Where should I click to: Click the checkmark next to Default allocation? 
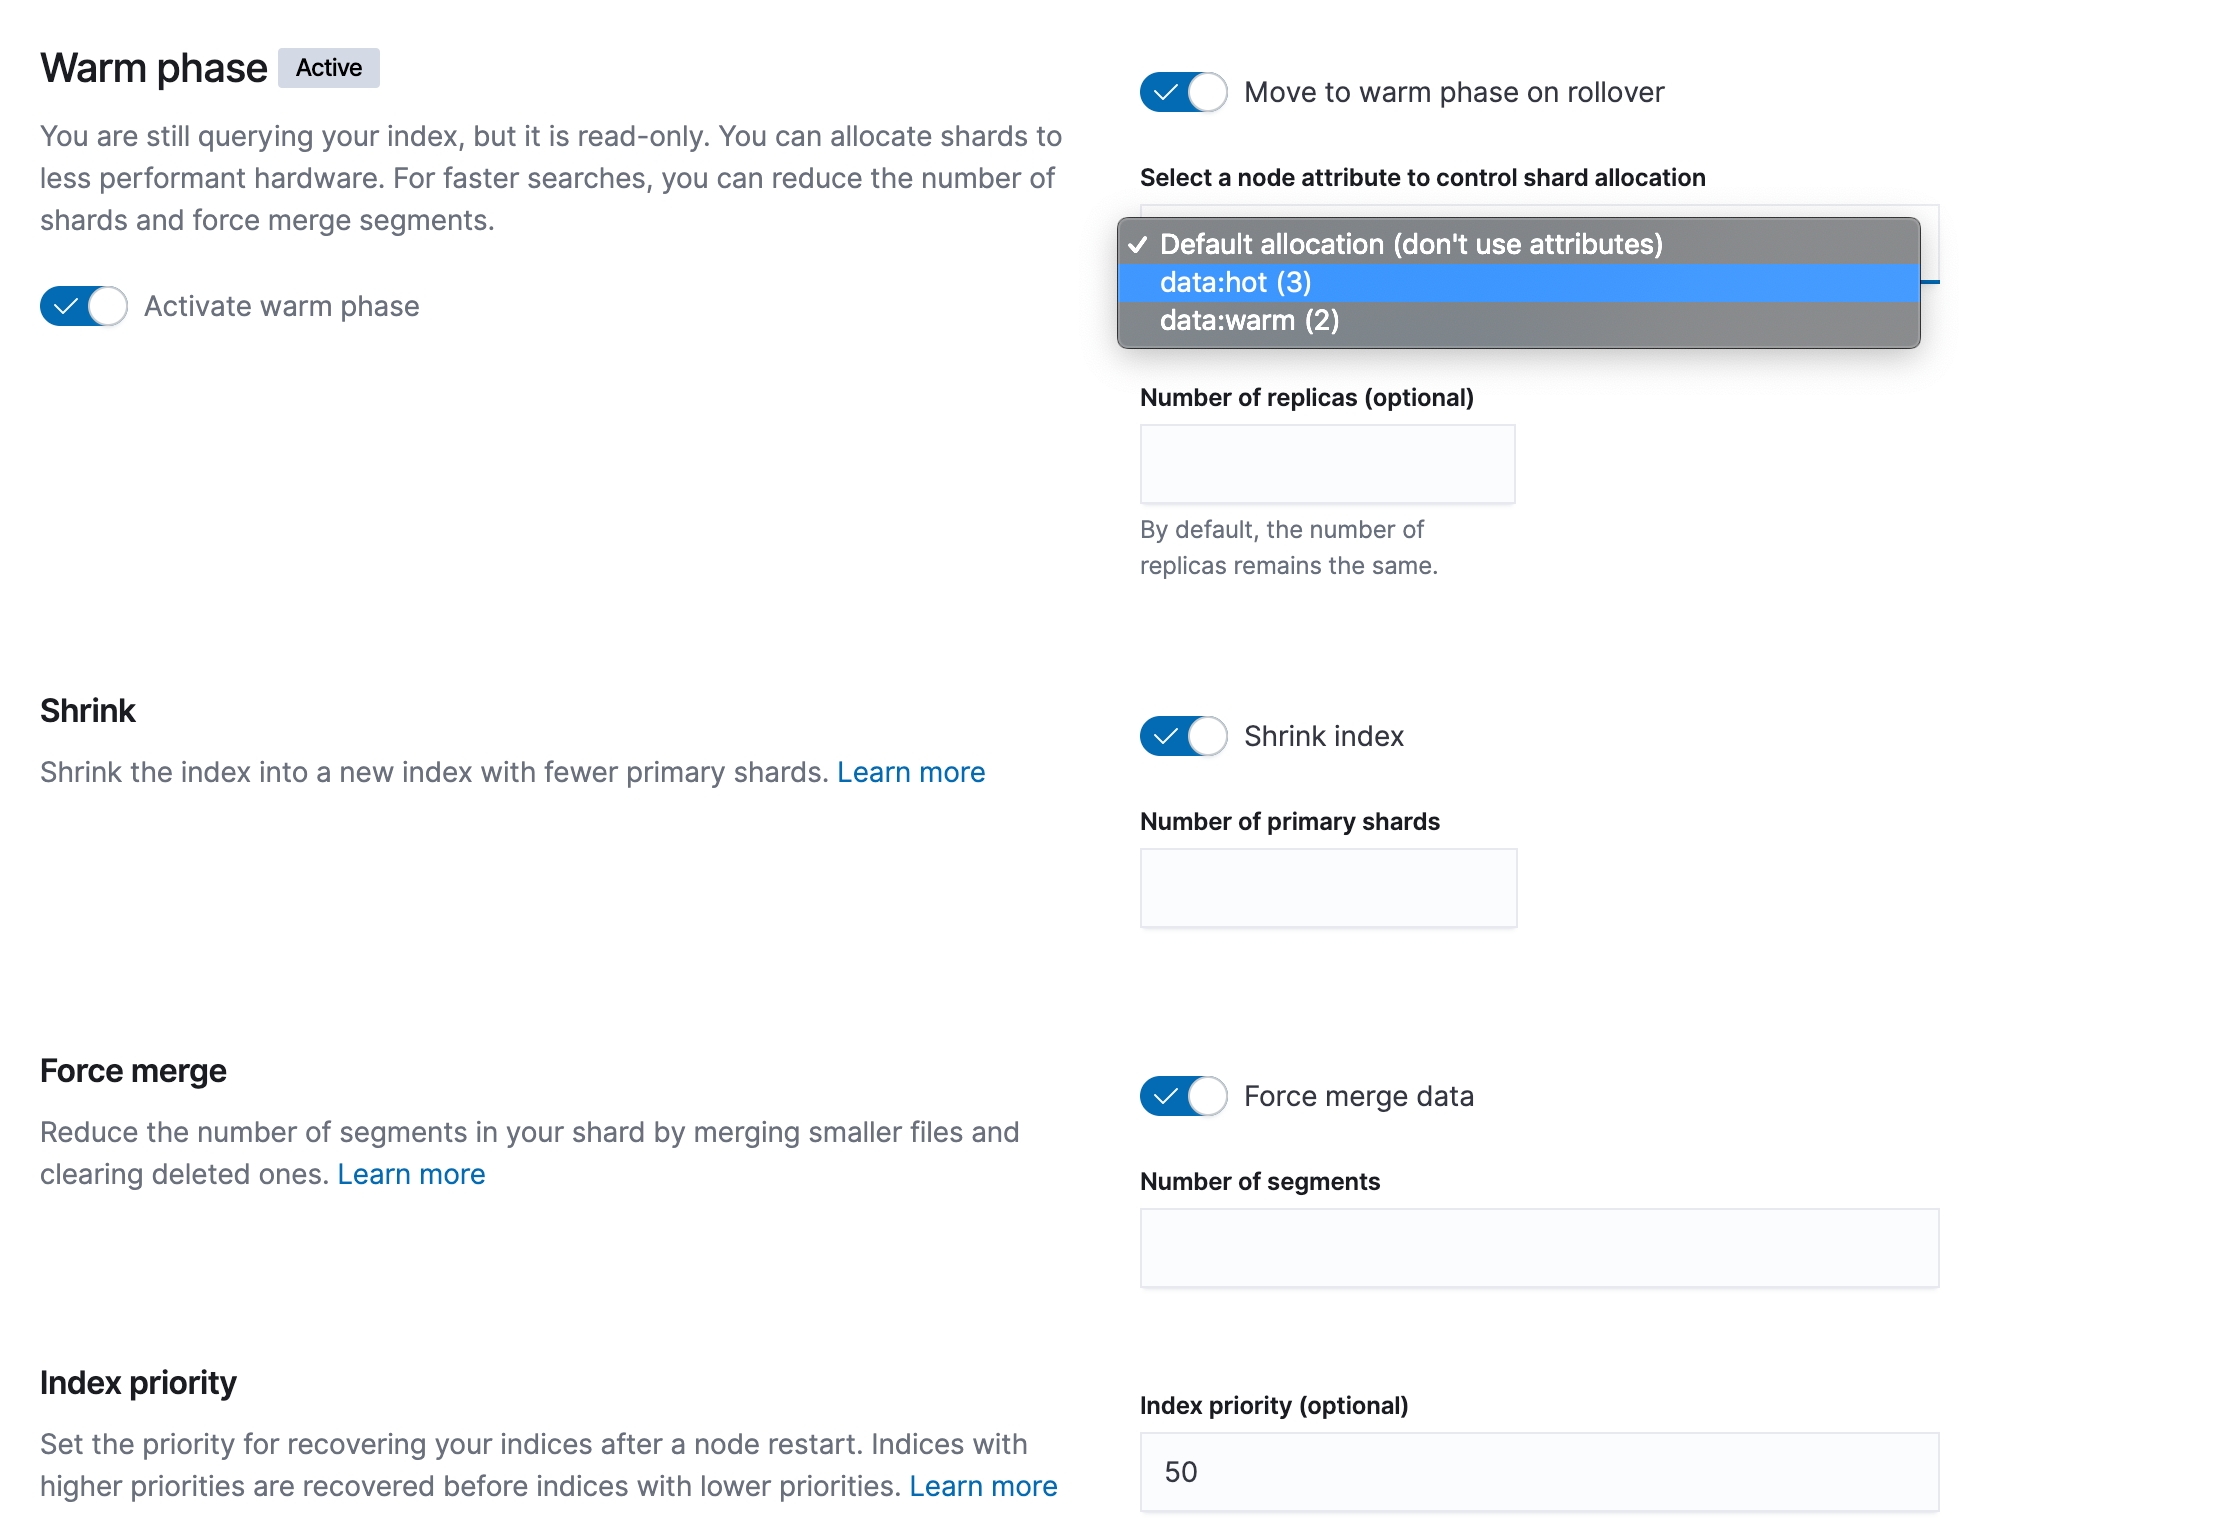1137,245
